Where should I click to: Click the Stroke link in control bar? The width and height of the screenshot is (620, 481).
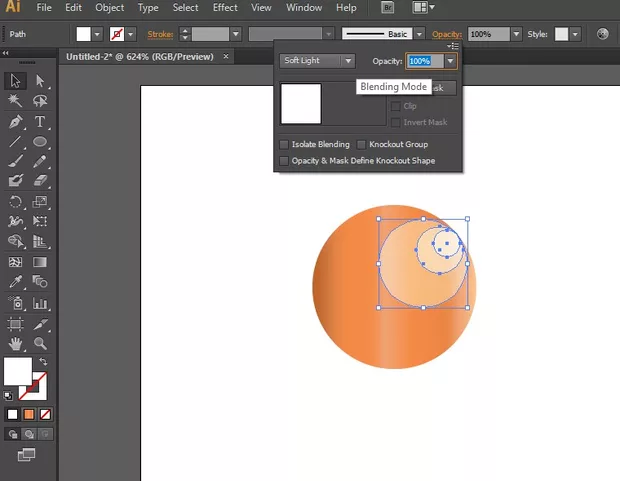point(162,33)
